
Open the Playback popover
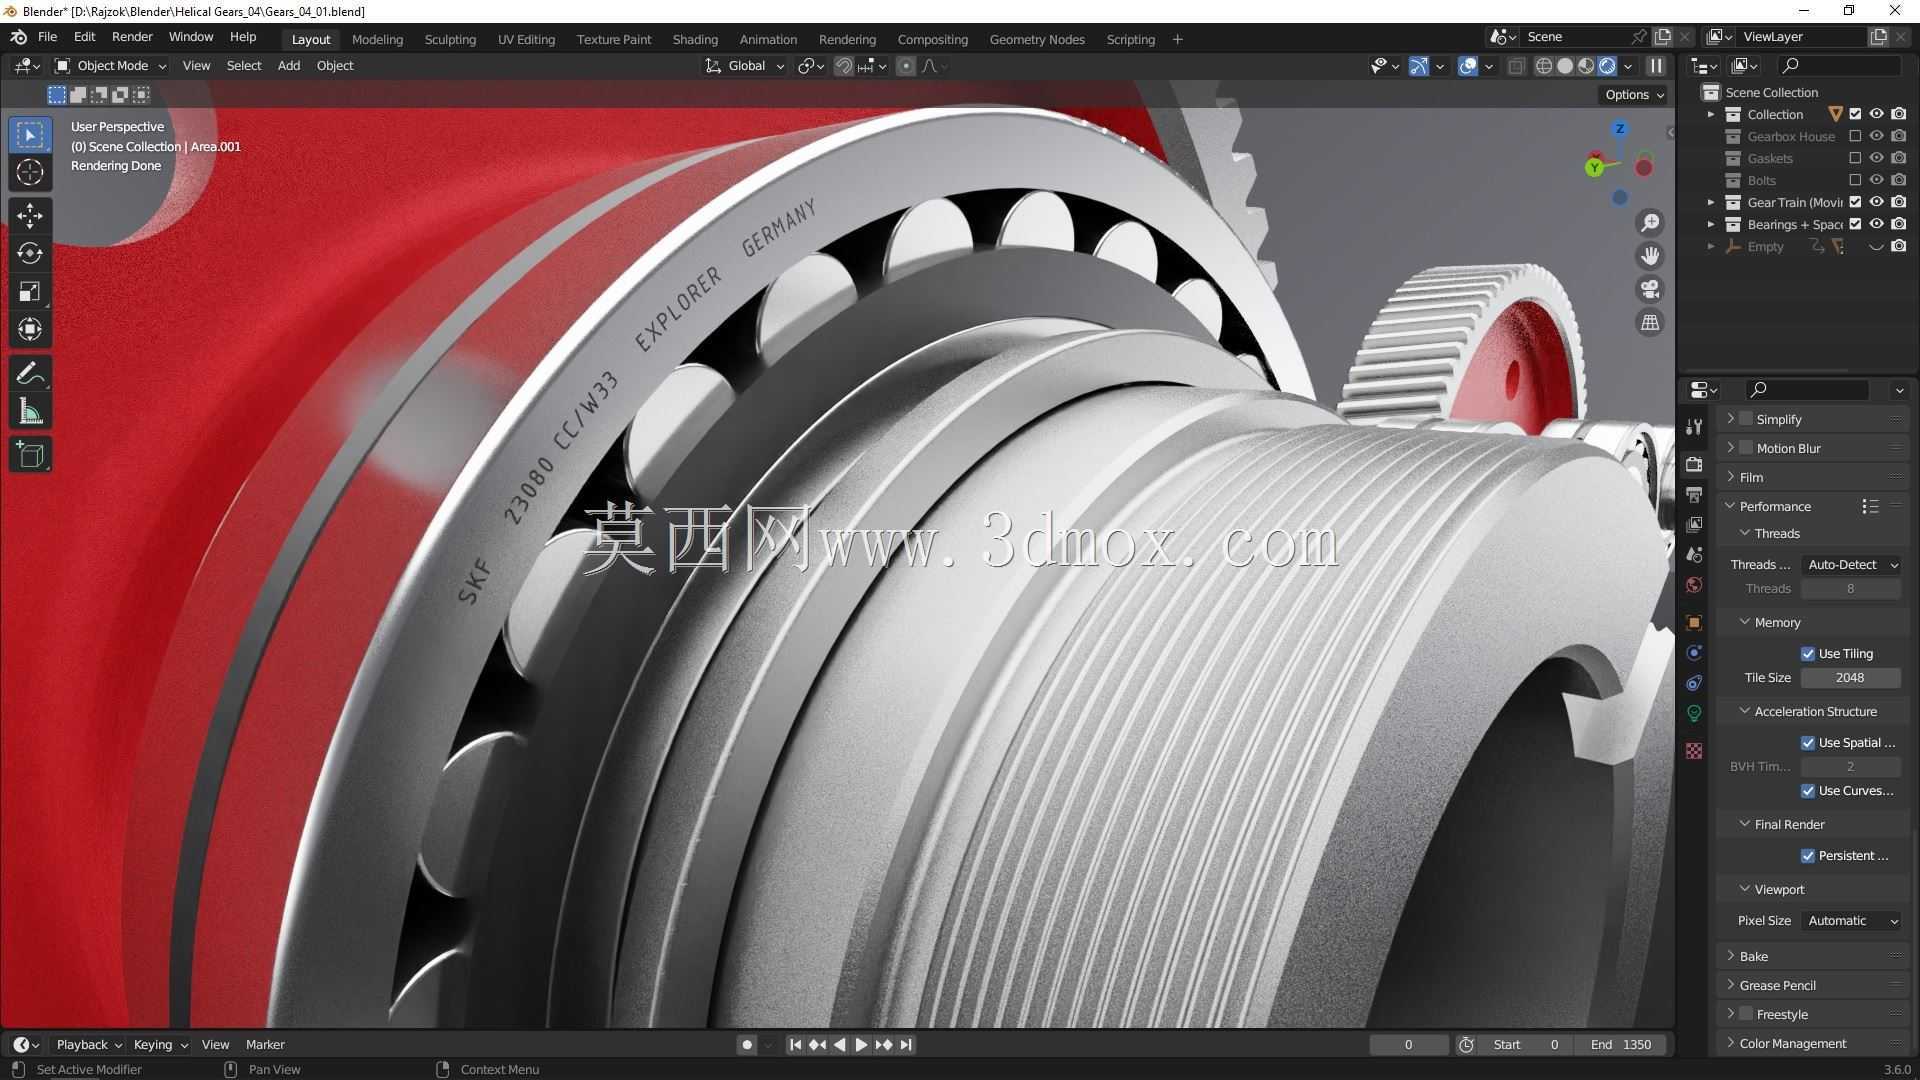88,1044
